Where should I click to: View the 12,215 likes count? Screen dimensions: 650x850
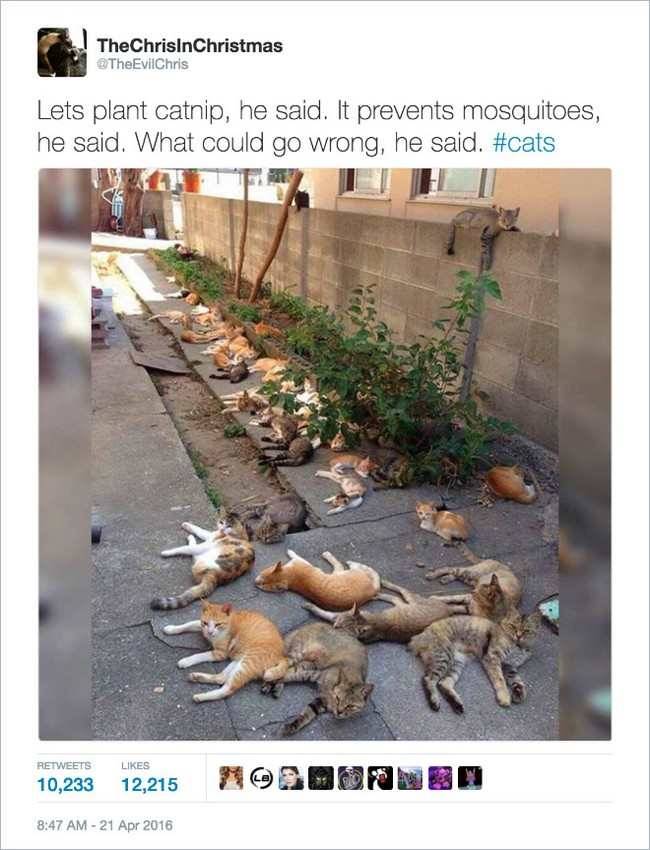(149, 784)
